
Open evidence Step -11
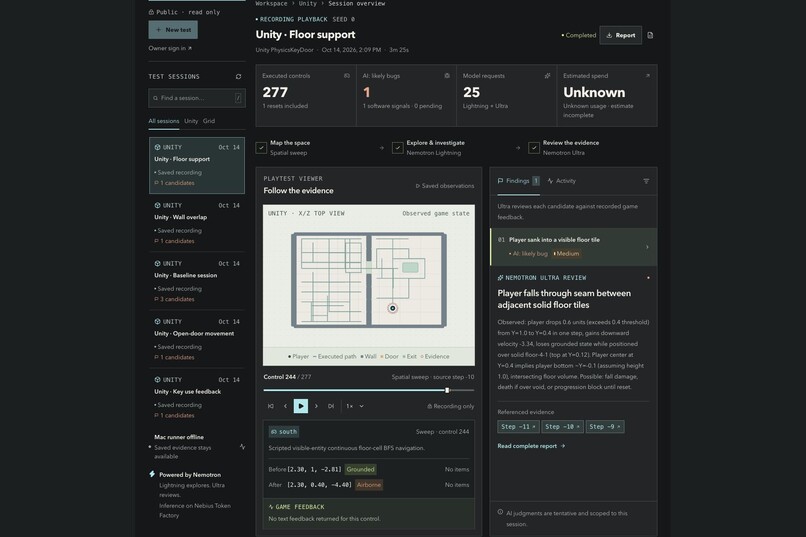click(x=518, y=427)
